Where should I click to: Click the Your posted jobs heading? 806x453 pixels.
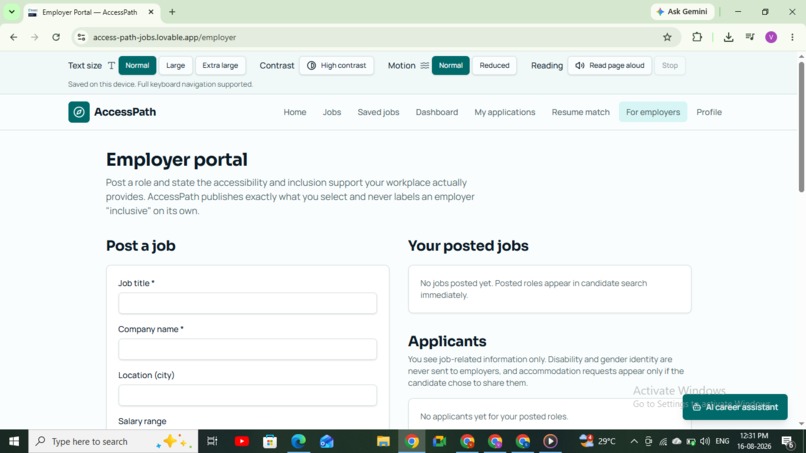click(x=468, y=246)
